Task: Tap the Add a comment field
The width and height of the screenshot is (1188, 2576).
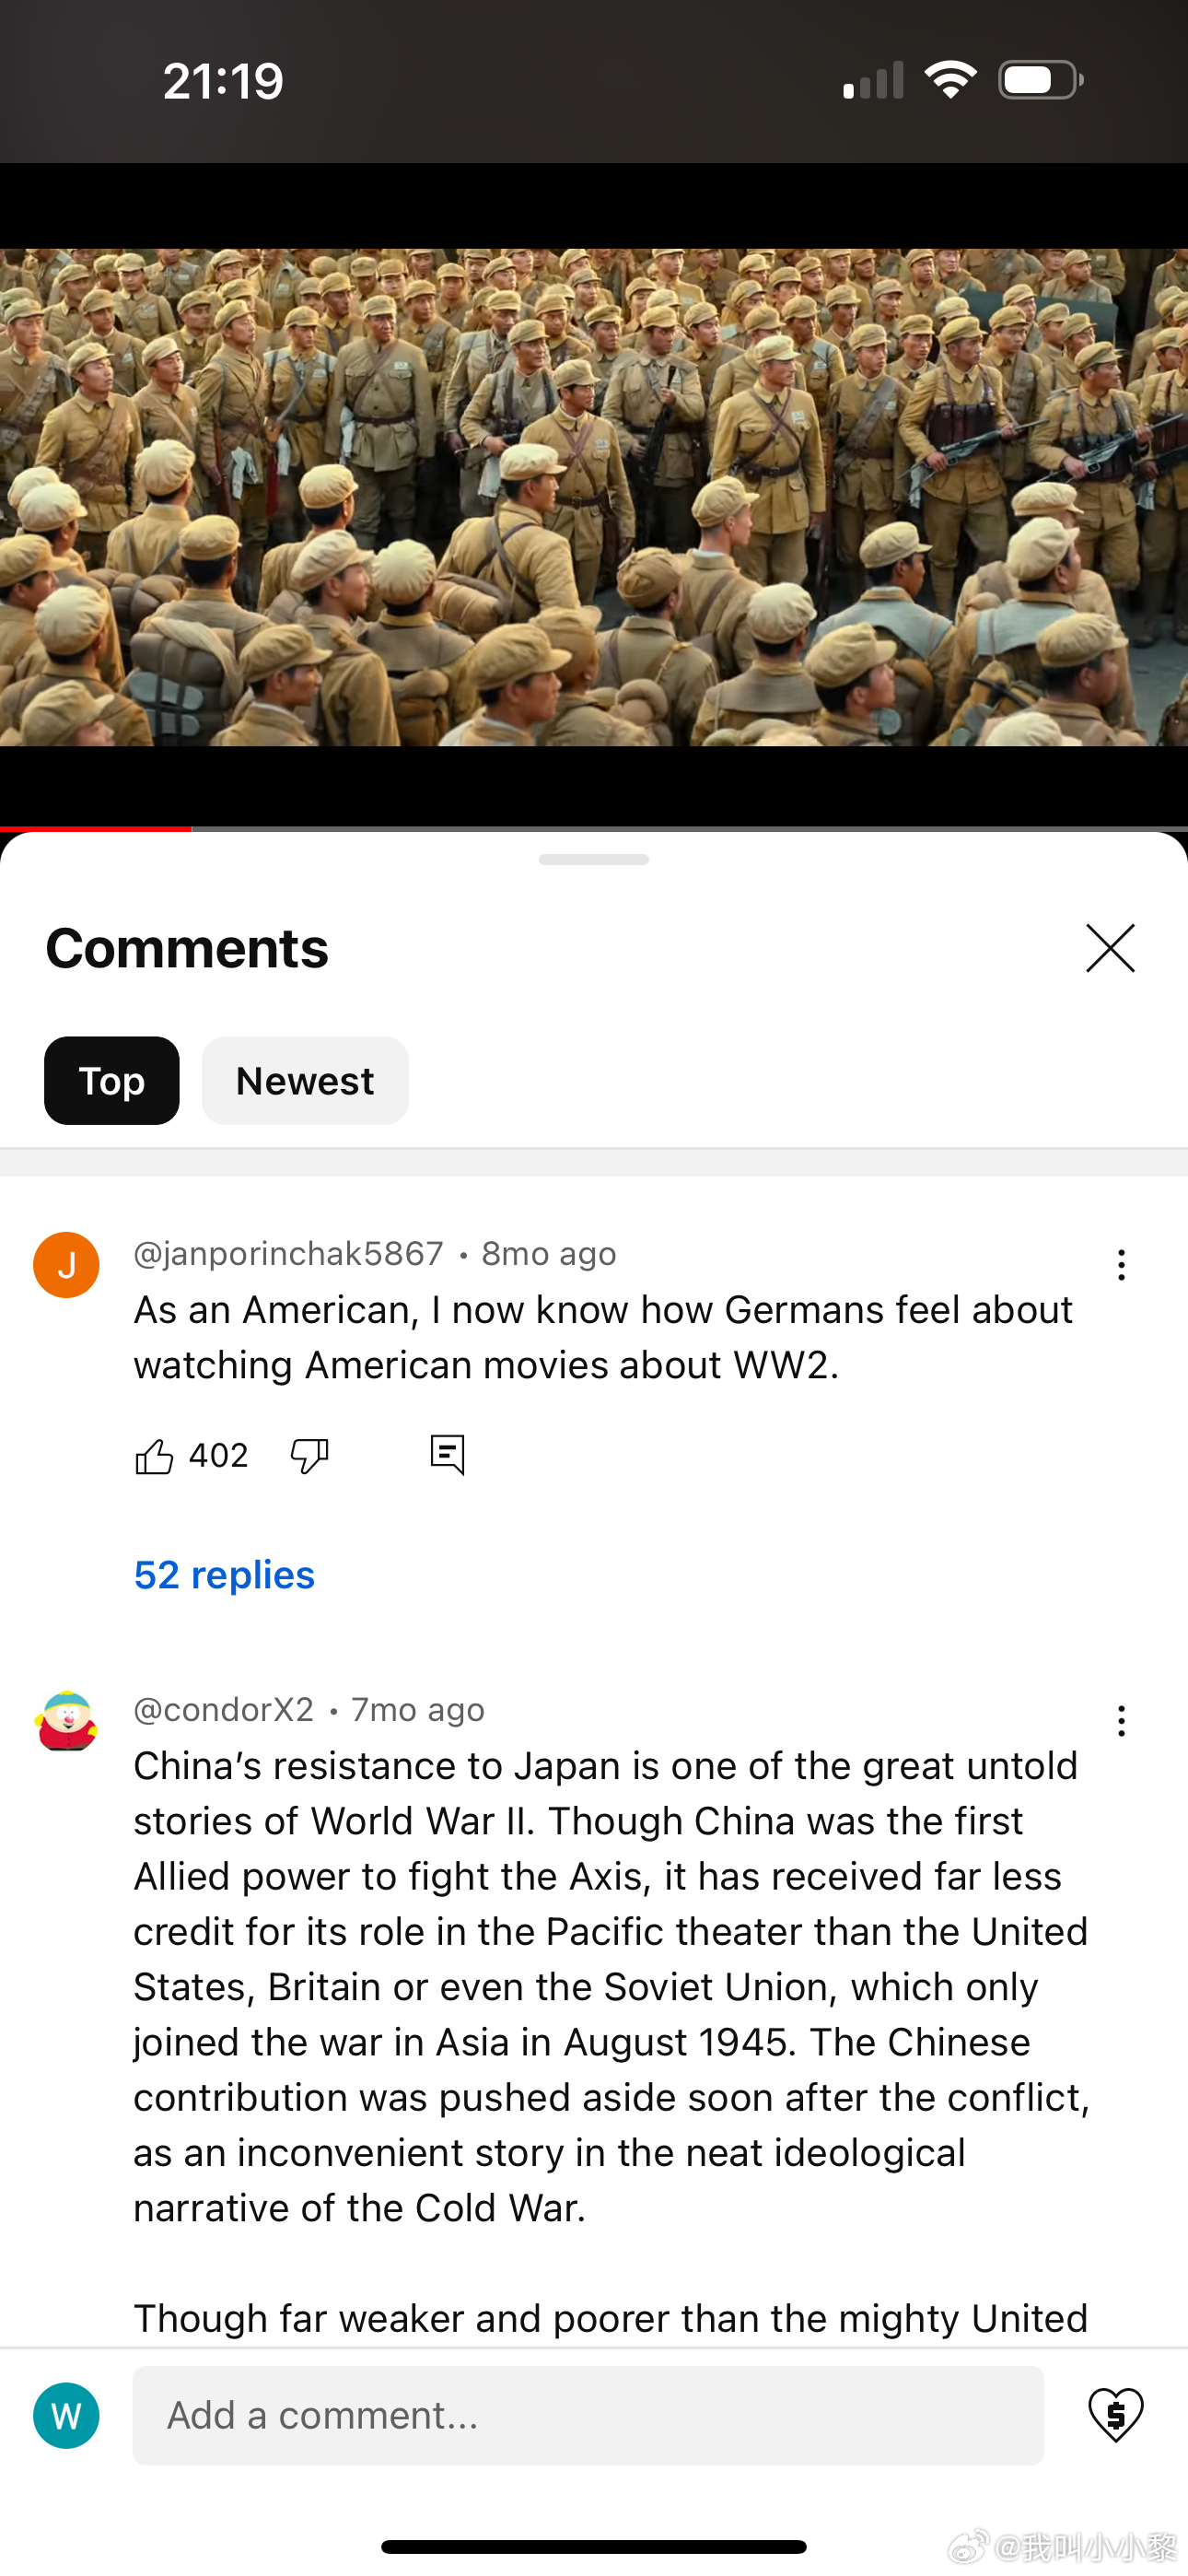Action: [x=588, y=2415]
